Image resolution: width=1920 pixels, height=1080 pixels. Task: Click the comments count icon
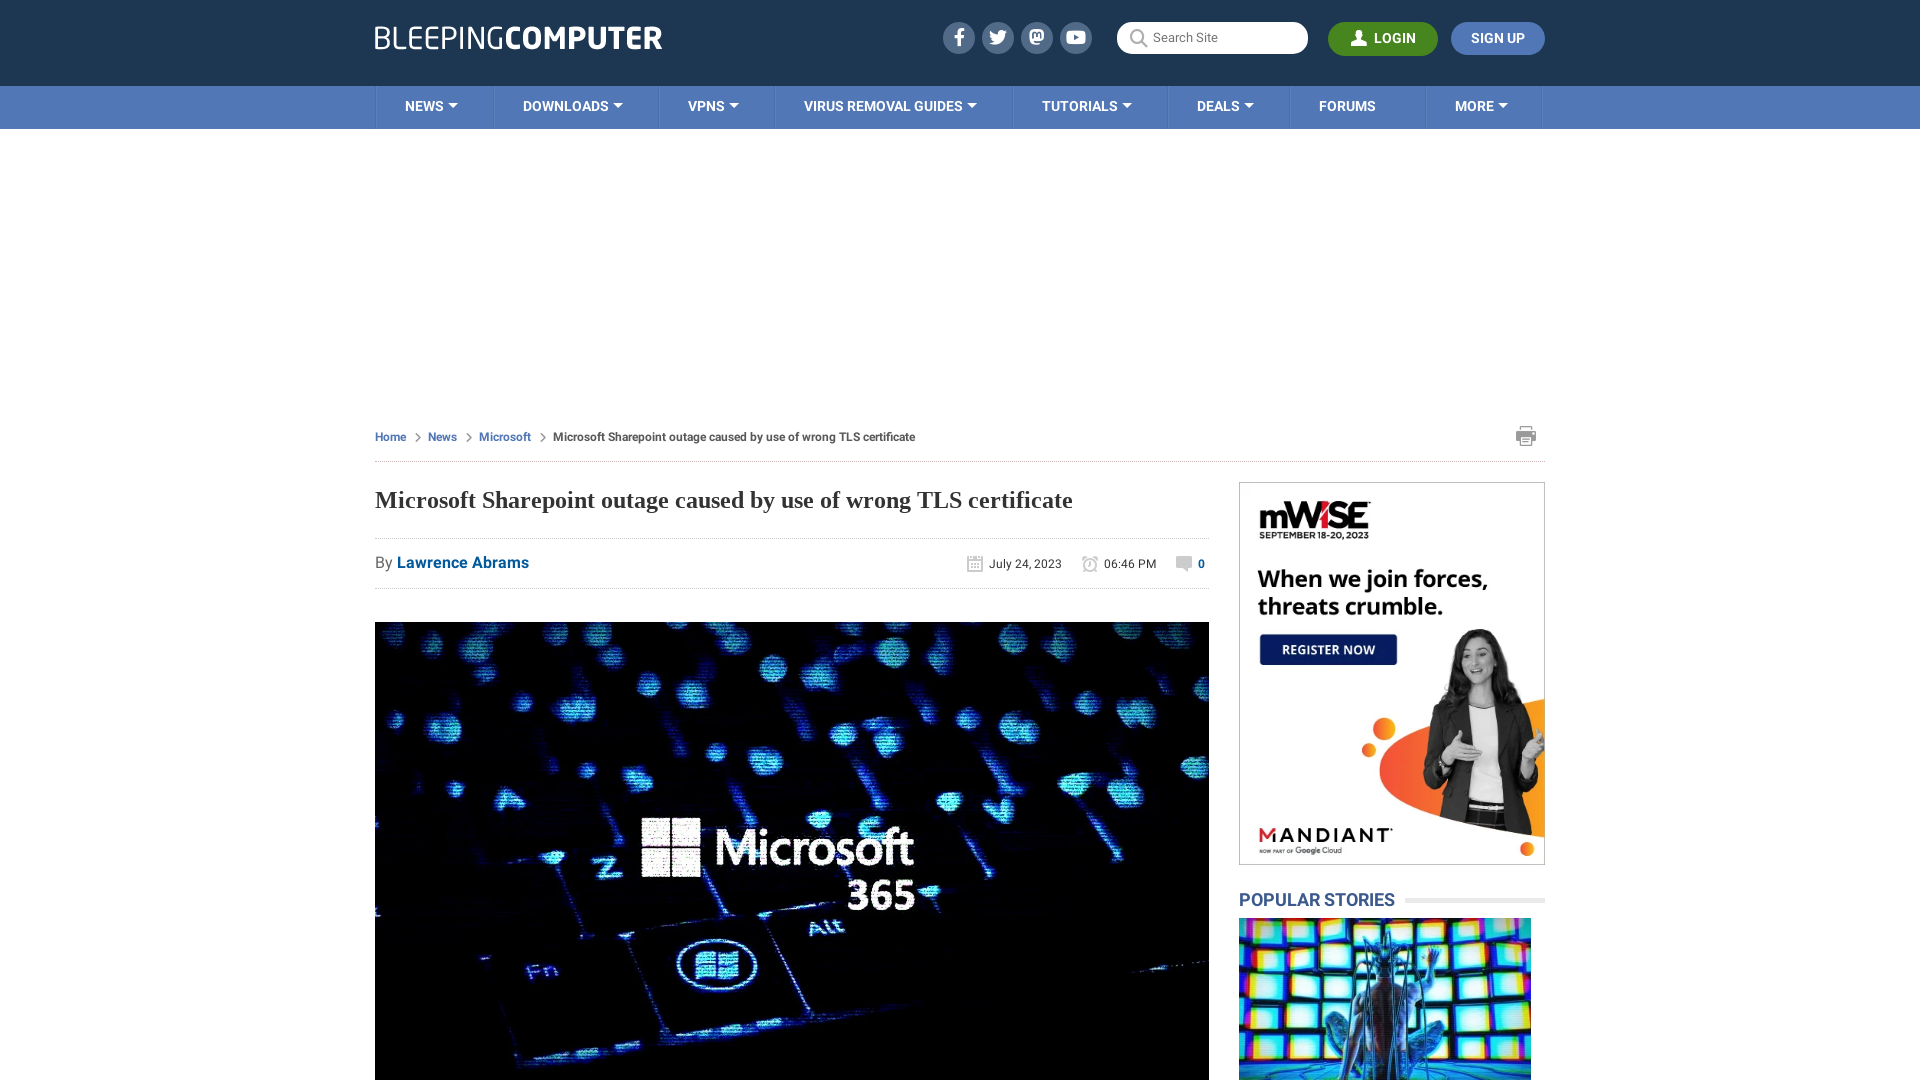[x=1183, y=563]
